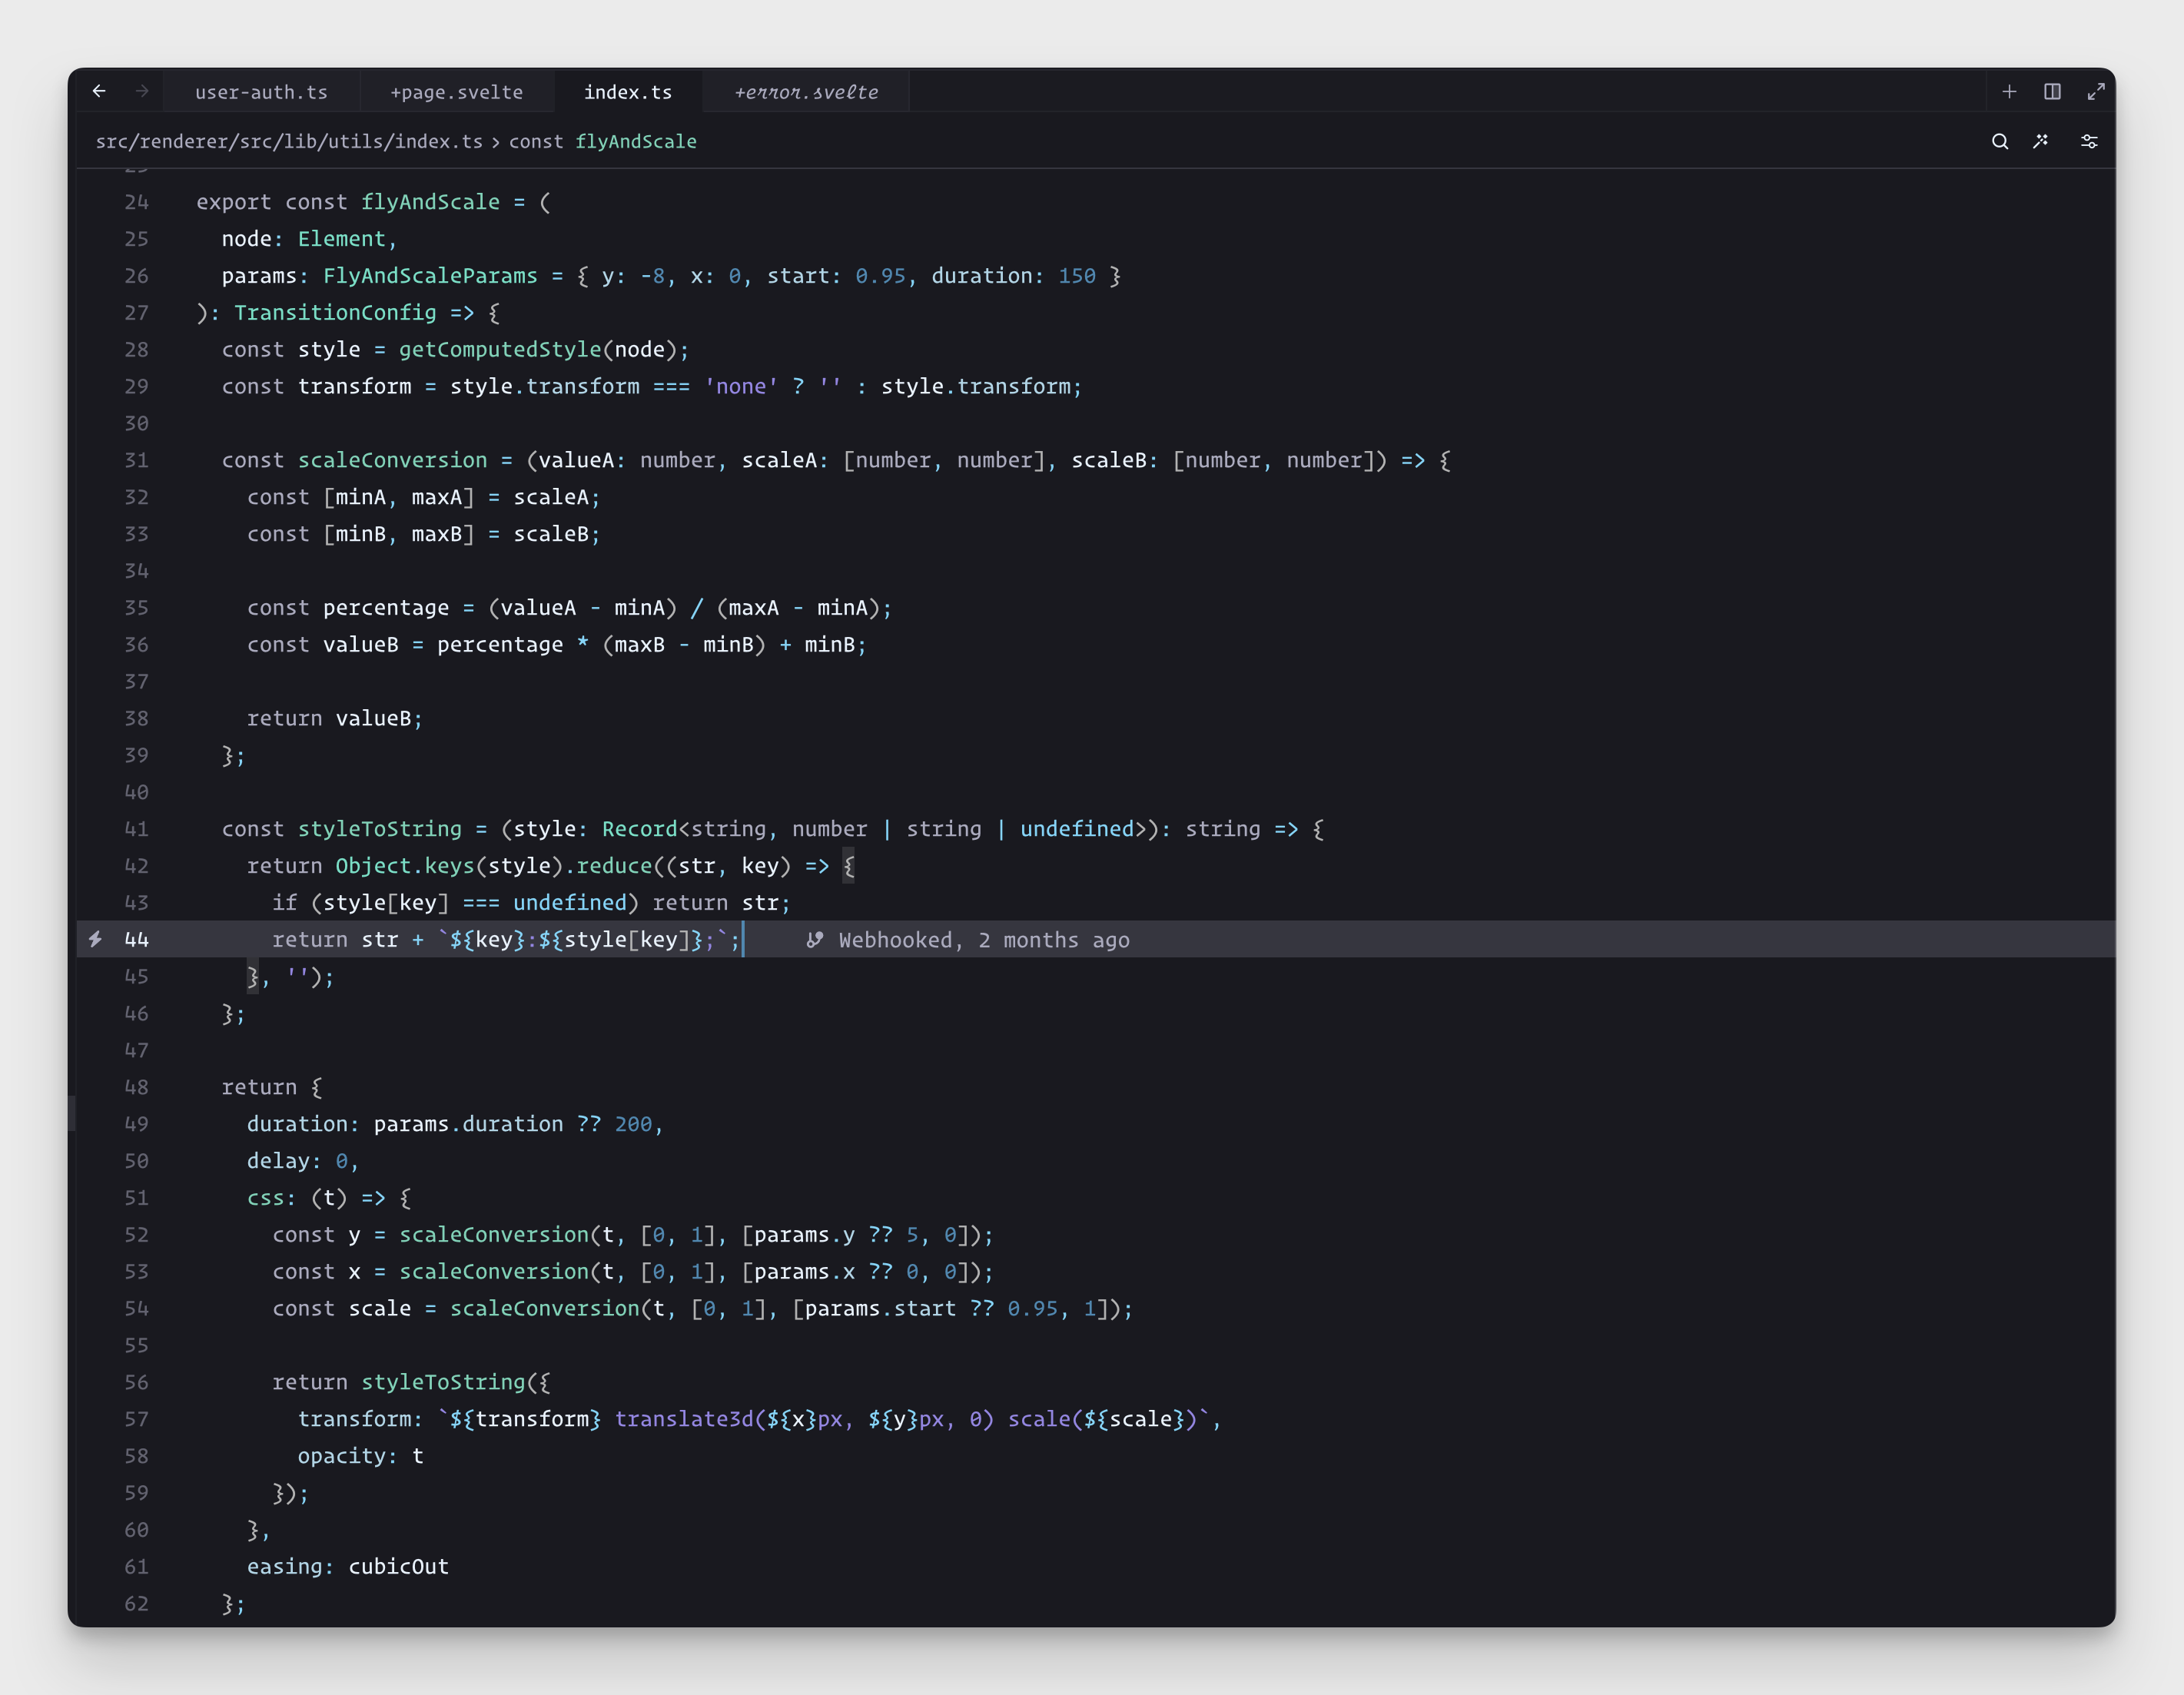Go back with the left arrow
Viewport: 2184px width, 1695px height.
click(x=99, y=91)
